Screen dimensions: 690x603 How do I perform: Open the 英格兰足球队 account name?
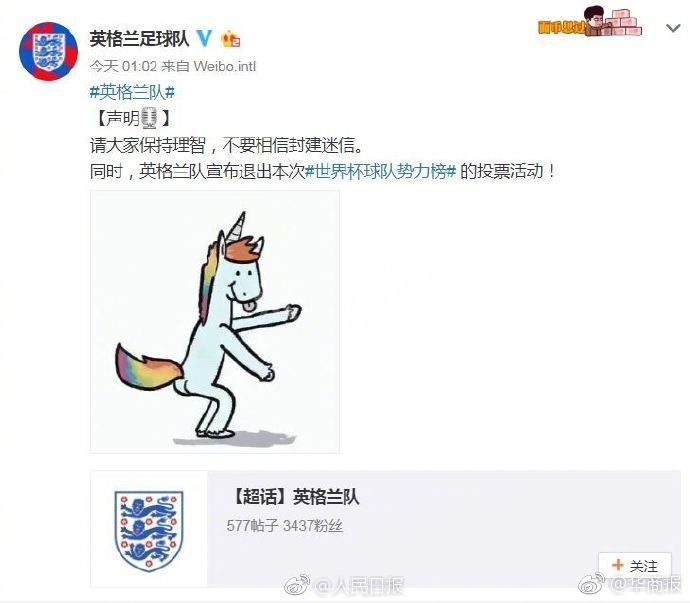pyautogui.click(x=139, y=39)
